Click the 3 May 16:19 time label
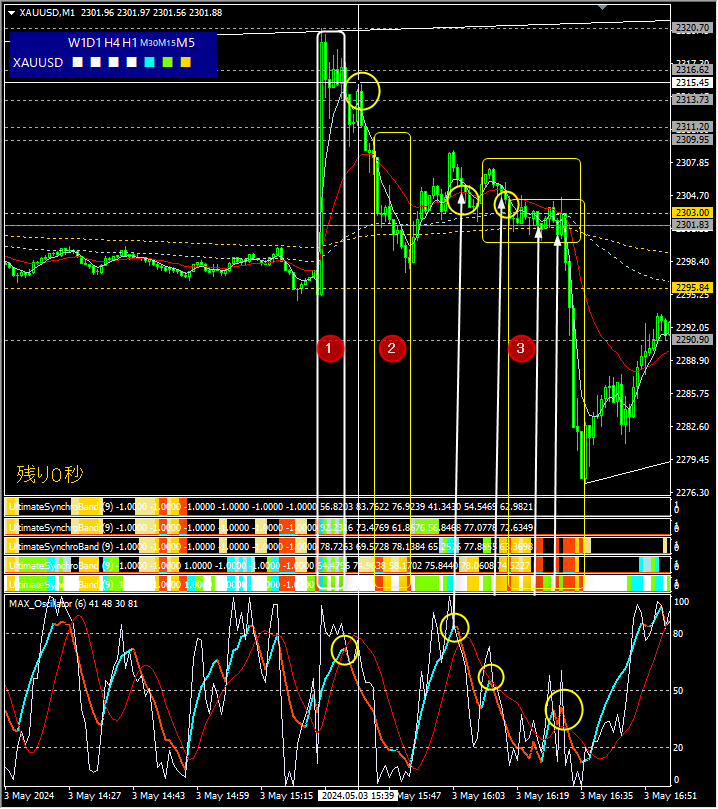The width and height of the screenshot is (718, 809). click(x=542, y=796)
